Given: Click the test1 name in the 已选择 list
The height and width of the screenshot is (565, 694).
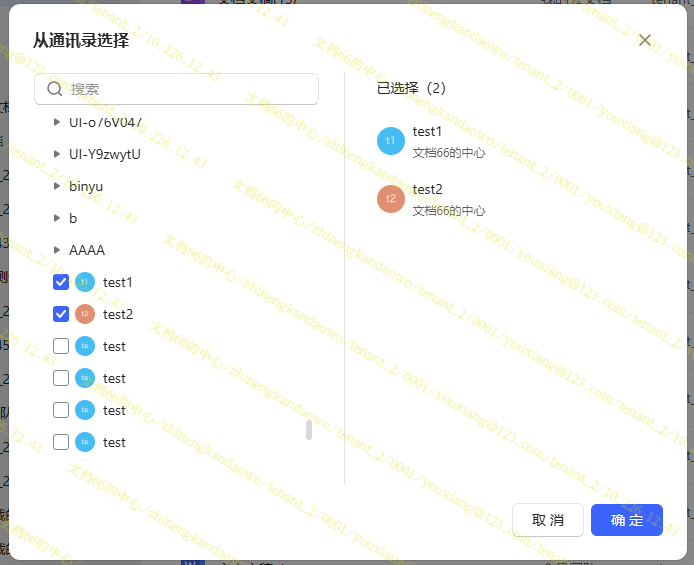Looking at the screenshot, I should (427, 132).
